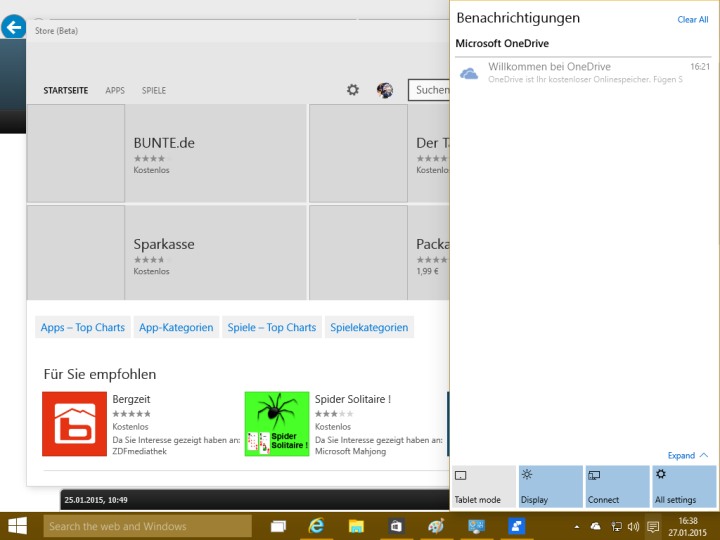
Task: Open the remote desktop icon in taskbar
Action: (476, 526)
